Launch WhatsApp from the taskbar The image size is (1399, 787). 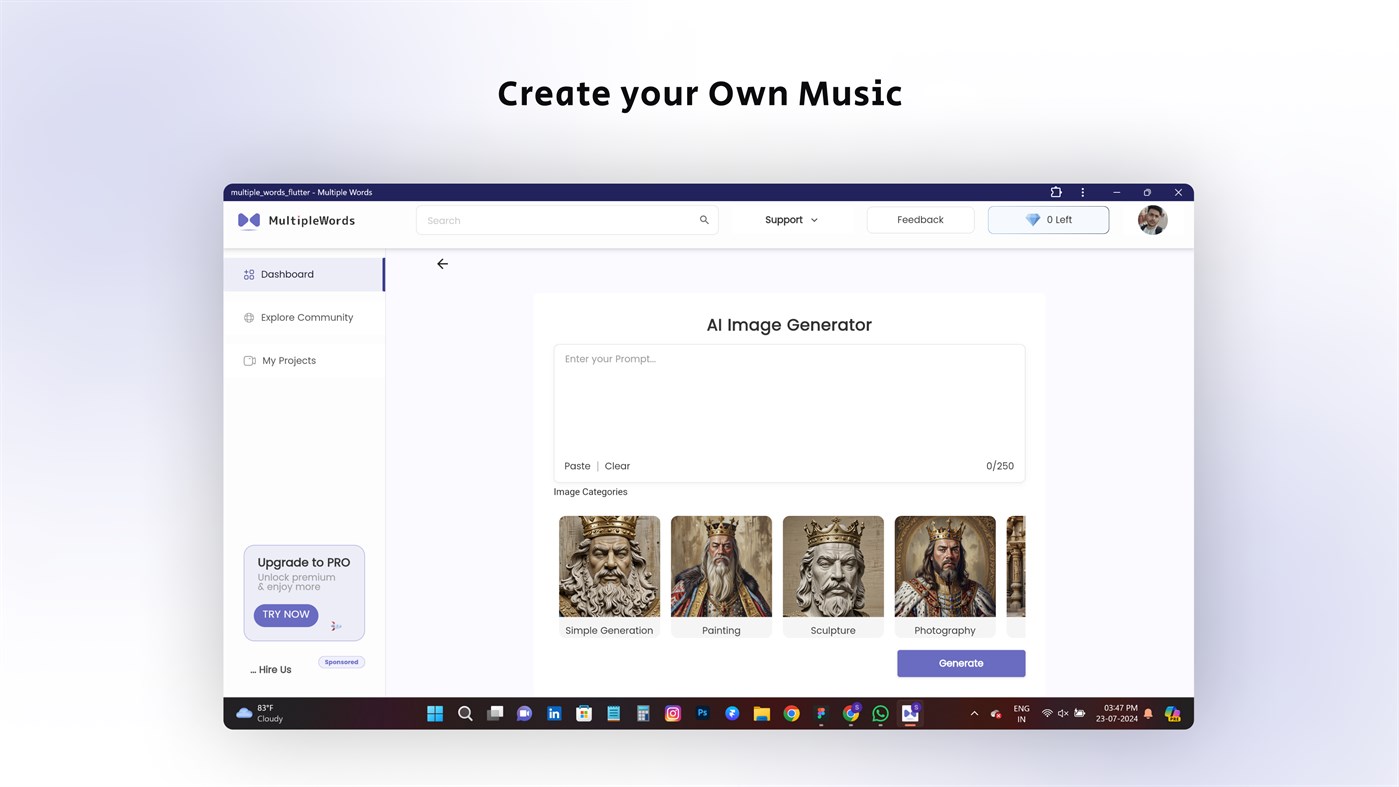point(879,713)
